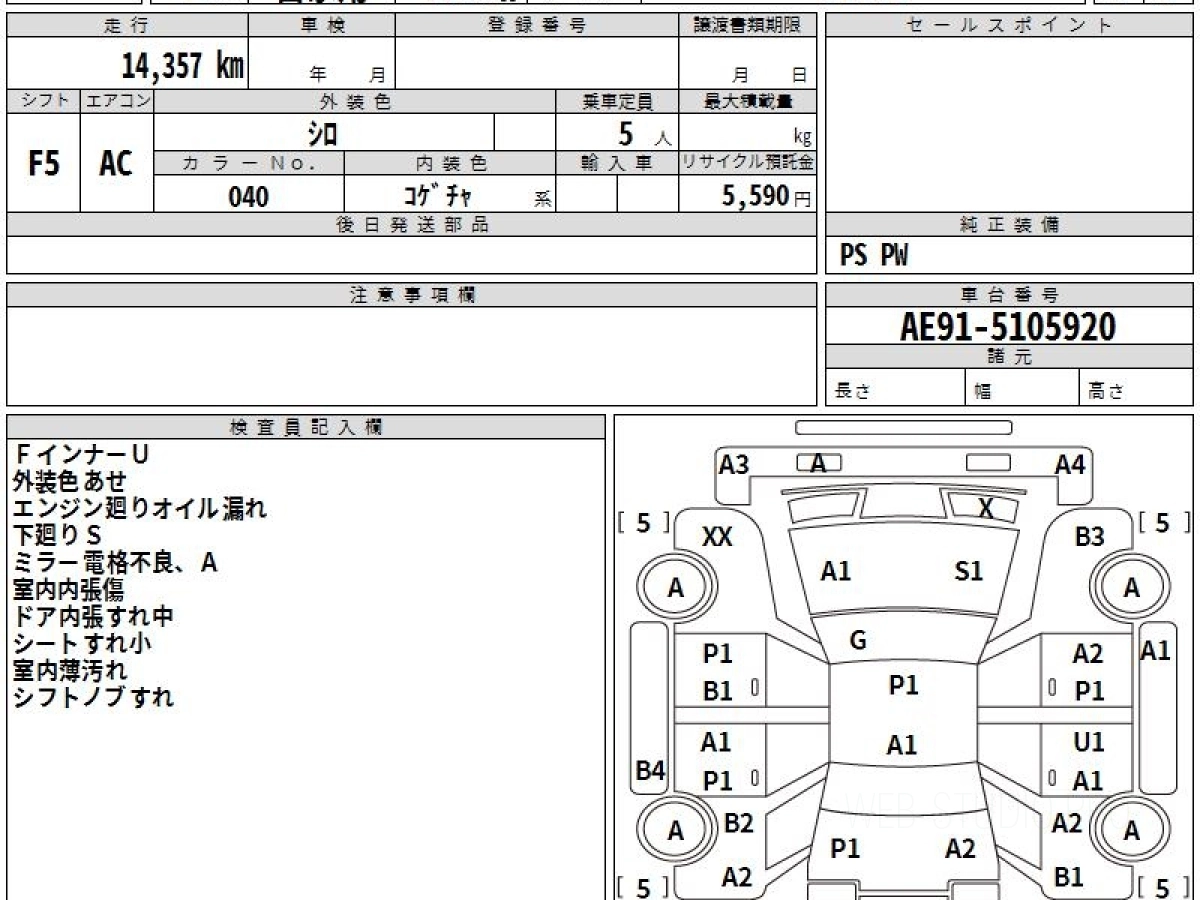Select the 室内薄汚れ note
The width and height of the screenshot is (1200, 900).
[x=70, y=670]
